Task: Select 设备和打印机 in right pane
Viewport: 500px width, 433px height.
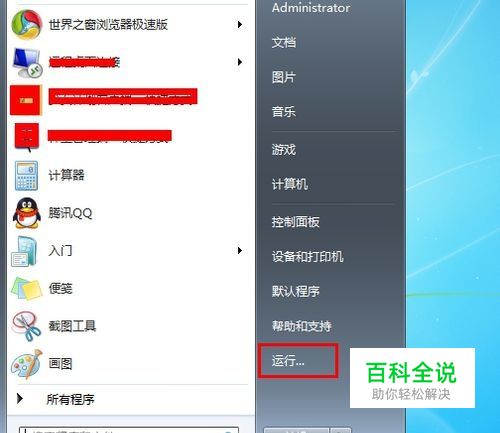Action: (x=307, y=257)
